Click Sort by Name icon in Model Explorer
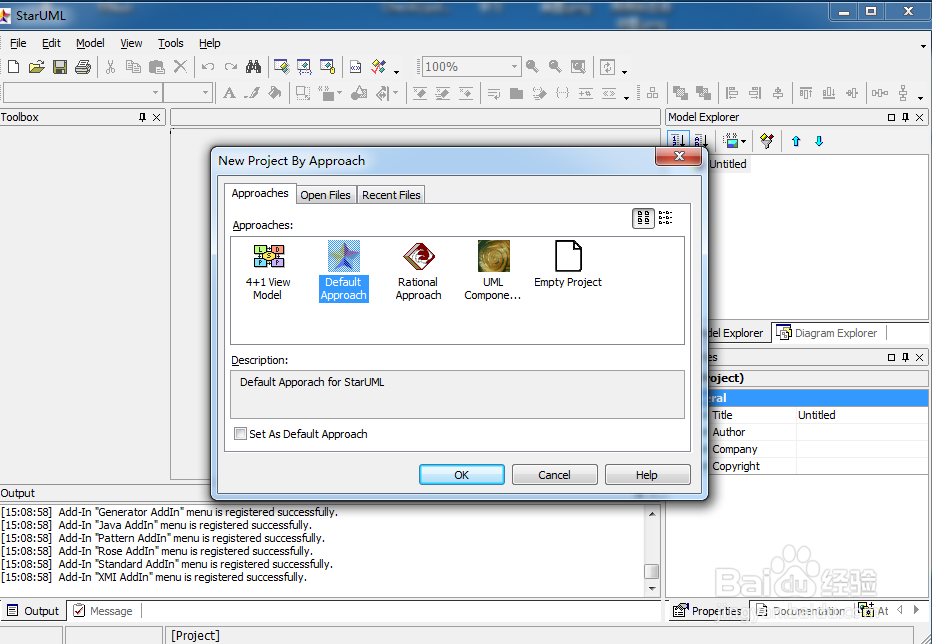This screenshot has height=644, width=932. [x=700, y=140]
